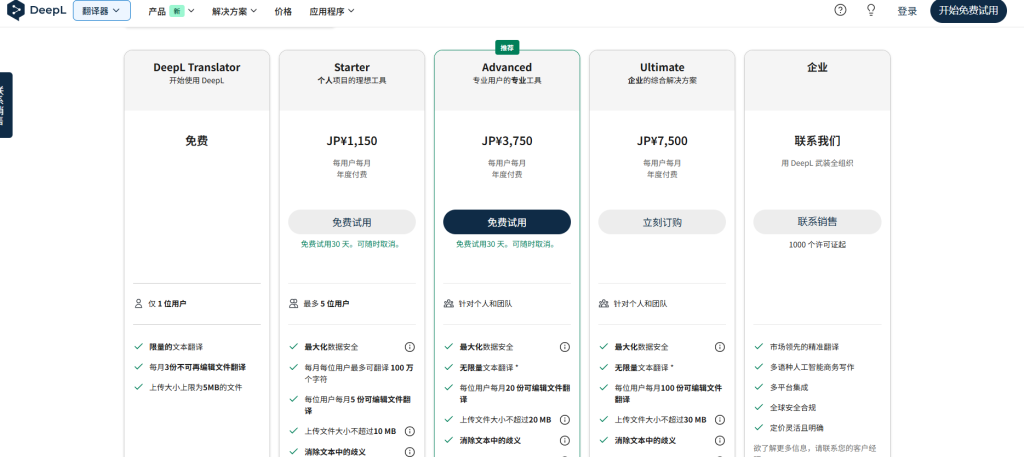Click the feature 上传大小上限为5MB的文件
The width and height of the screenshot is (1024, 457).
[195, 387]
